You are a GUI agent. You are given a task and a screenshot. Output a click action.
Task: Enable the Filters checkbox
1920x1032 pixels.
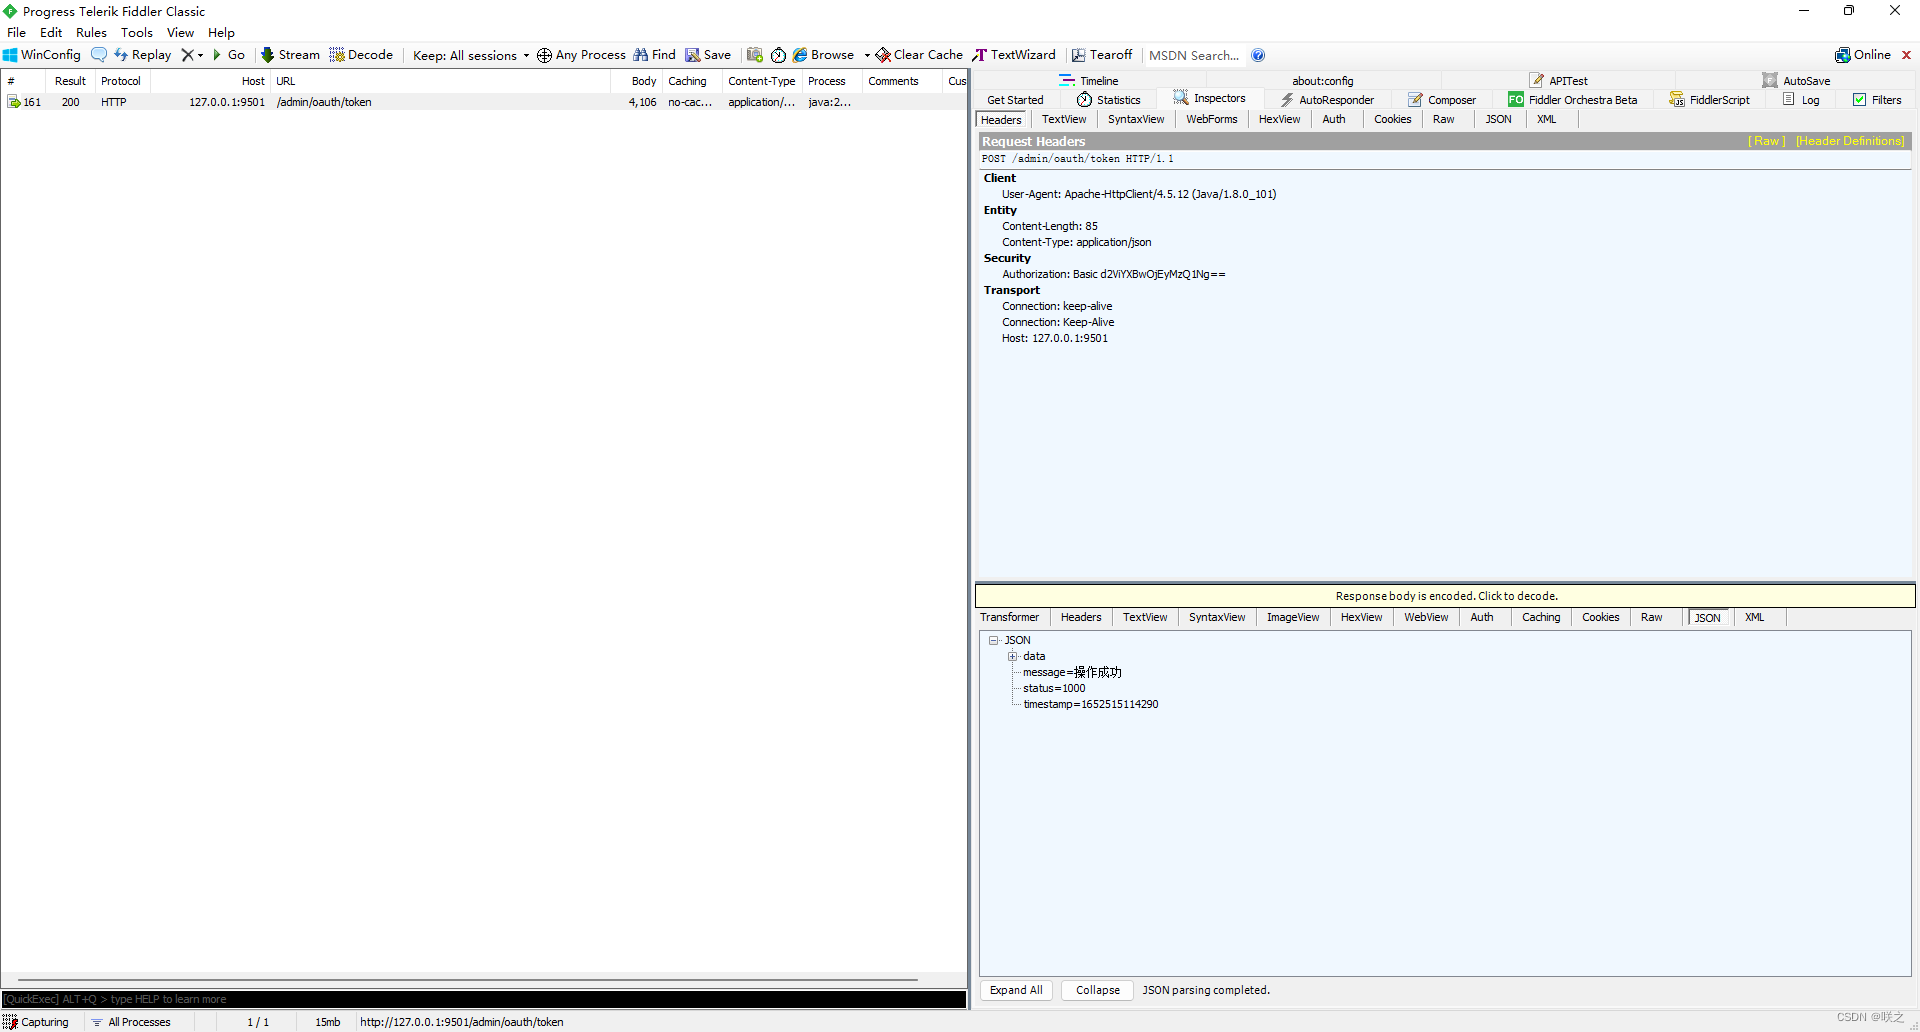point(1861,99)
